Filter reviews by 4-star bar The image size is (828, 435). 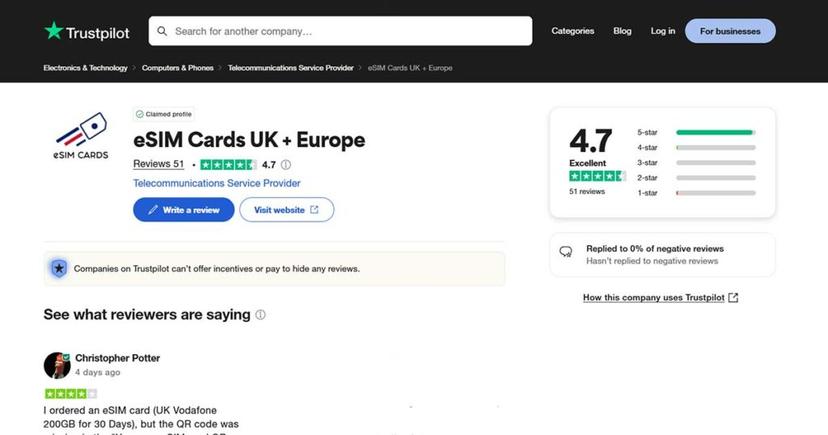click(715, 147)
